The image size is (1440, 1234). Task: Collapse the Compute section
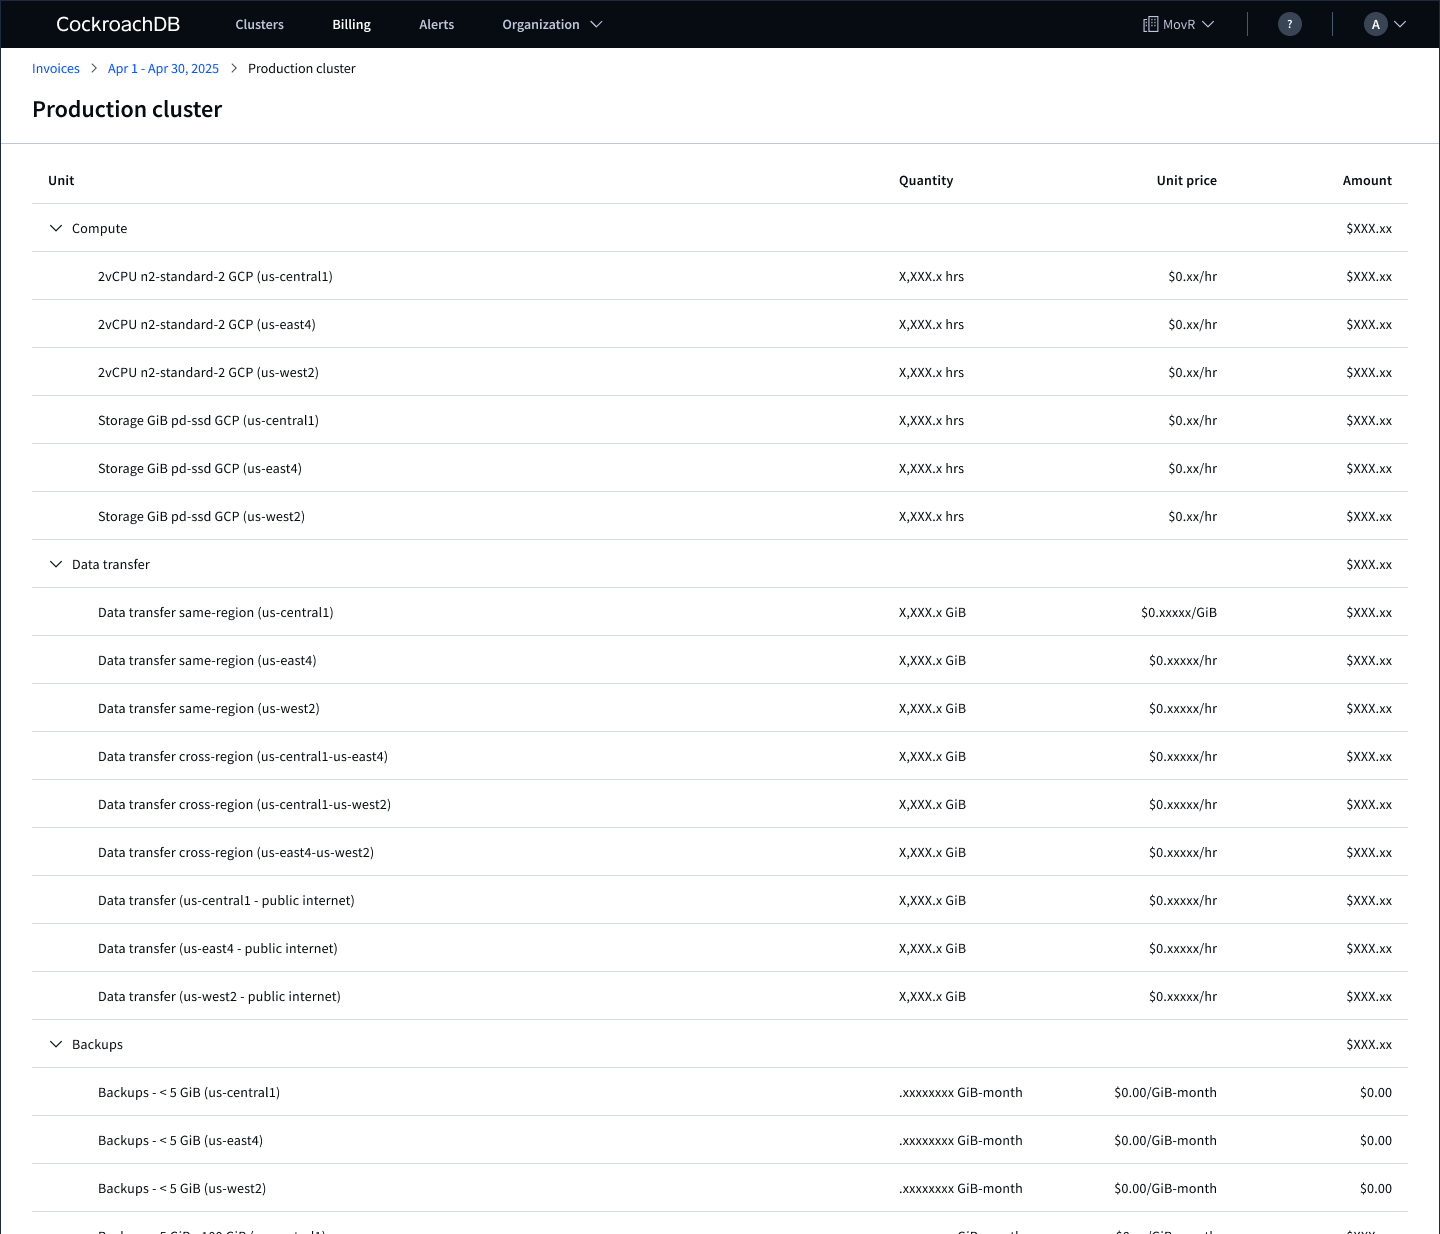(56, 228)
